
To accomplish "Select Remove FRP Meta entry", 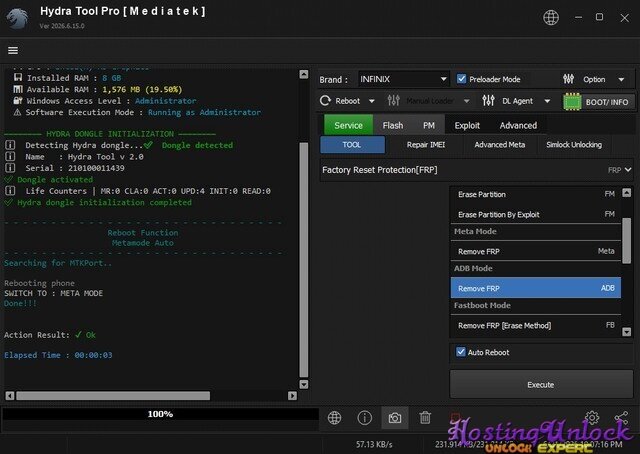I will tap(536, 251).
